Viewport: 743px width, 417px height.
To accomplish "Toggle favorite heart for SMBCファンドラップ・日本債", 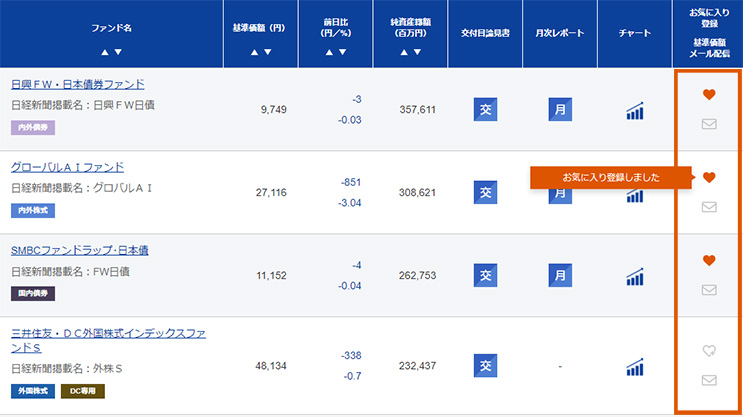I will [x=709, y=260].
